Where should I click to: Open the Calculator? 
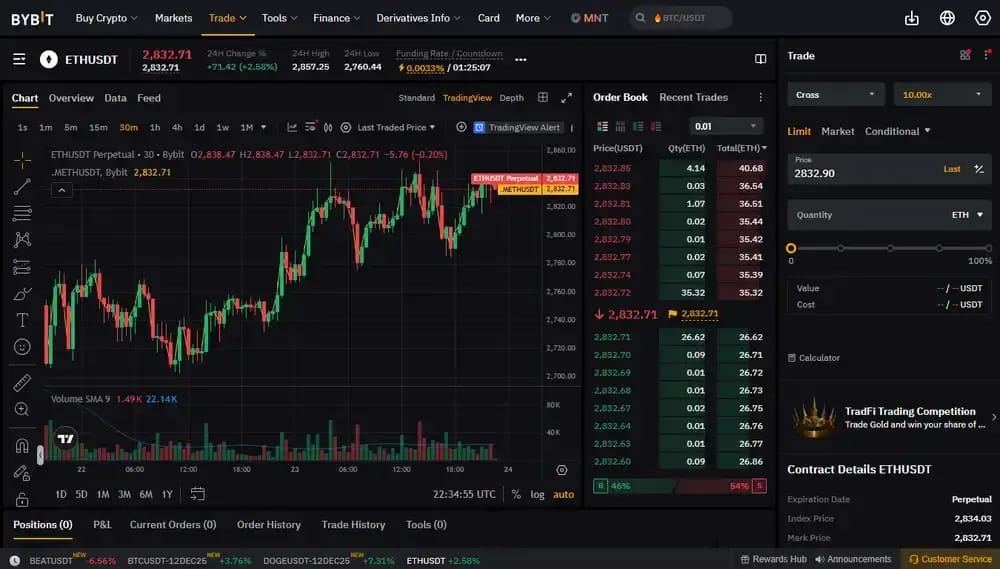[x=814, y=358]
